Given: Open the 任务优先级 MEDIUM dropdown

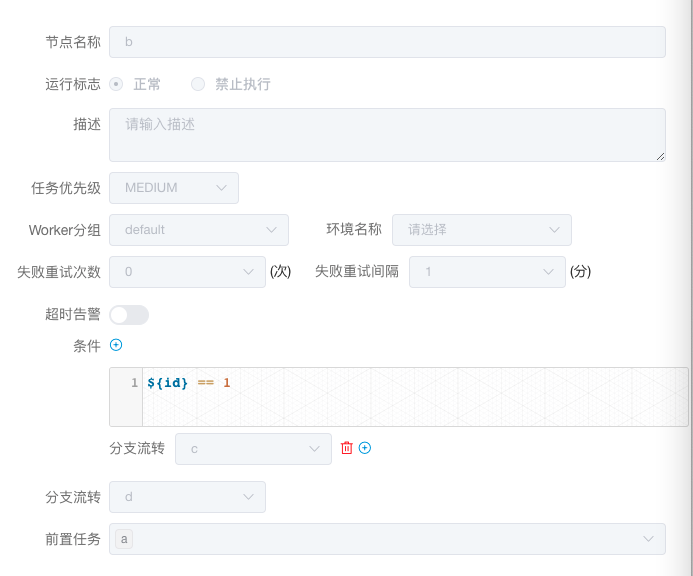Looking at the screenshot, I should tap(174, 188).
